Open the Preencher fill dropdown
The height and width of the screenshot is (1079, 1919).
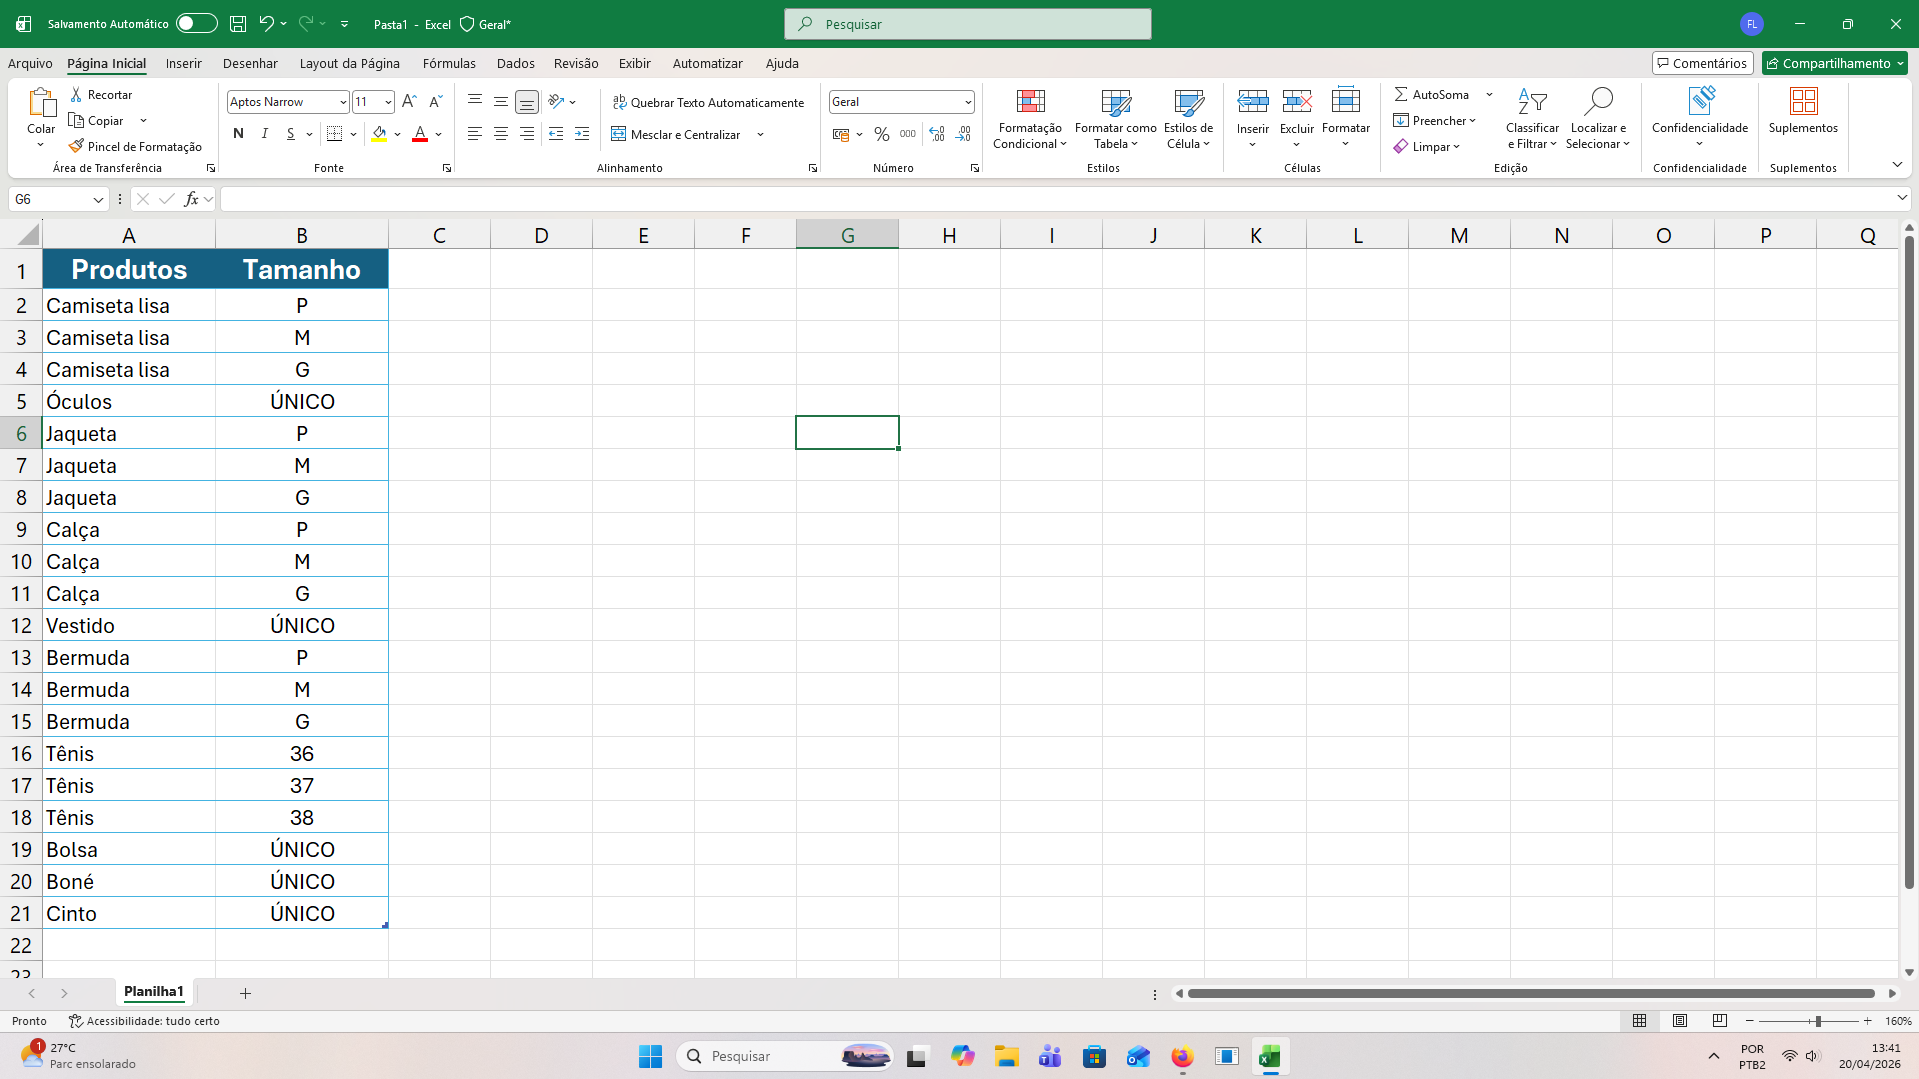click(x=1435, y=120)
